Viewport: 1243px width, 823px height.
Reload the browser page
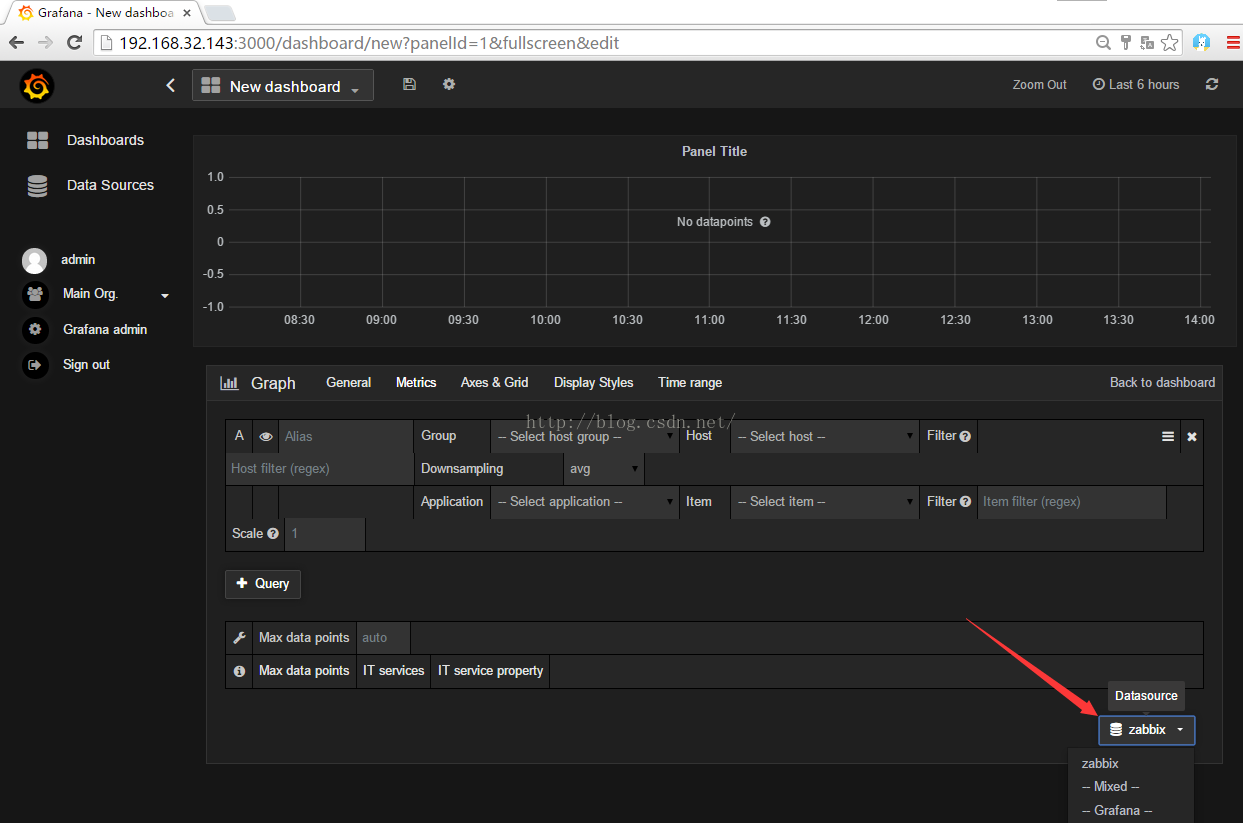tap(74, 42)
